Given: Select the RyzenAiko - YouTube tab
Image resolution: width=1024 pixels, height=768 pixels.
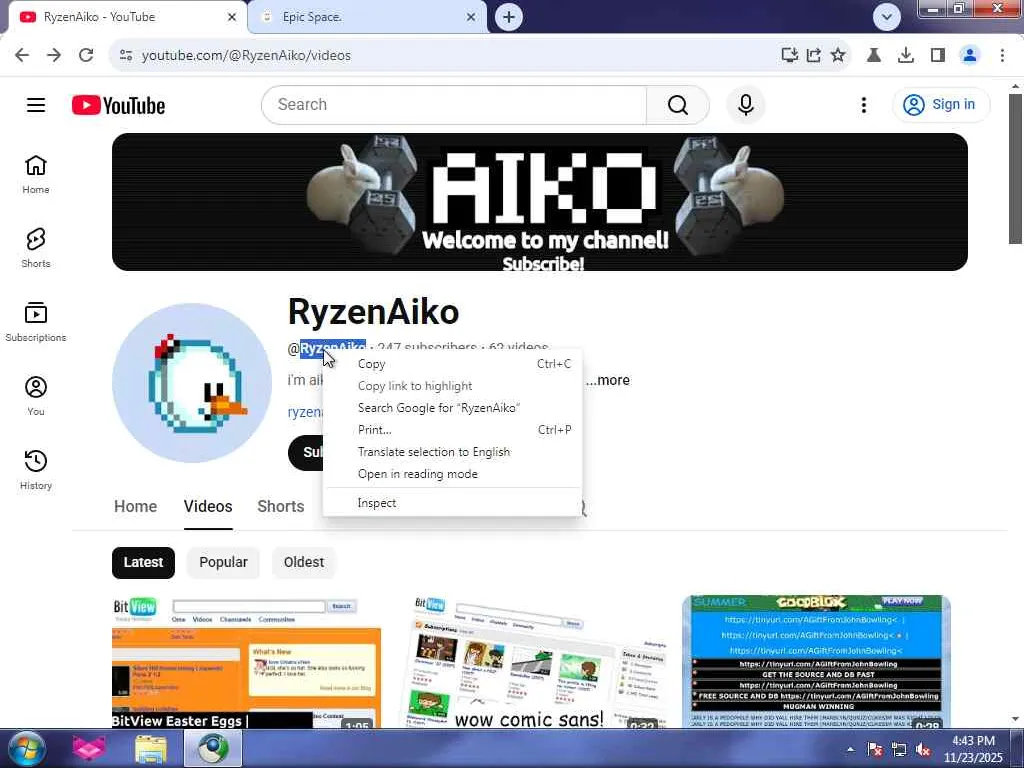Looking at the screenshot, I should [x=127, y=17].
